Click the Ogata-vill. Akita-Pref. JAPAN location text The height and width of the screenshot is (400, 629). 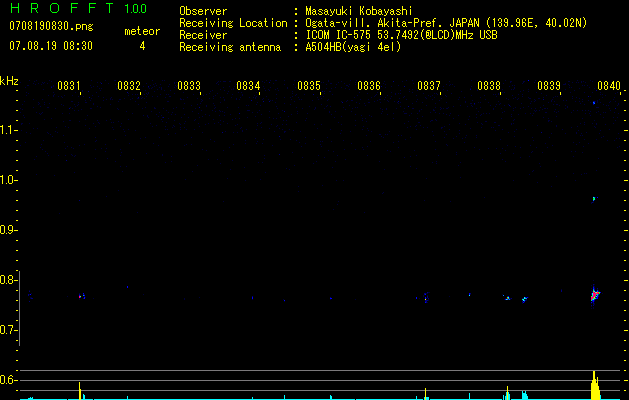coord(446,23)
